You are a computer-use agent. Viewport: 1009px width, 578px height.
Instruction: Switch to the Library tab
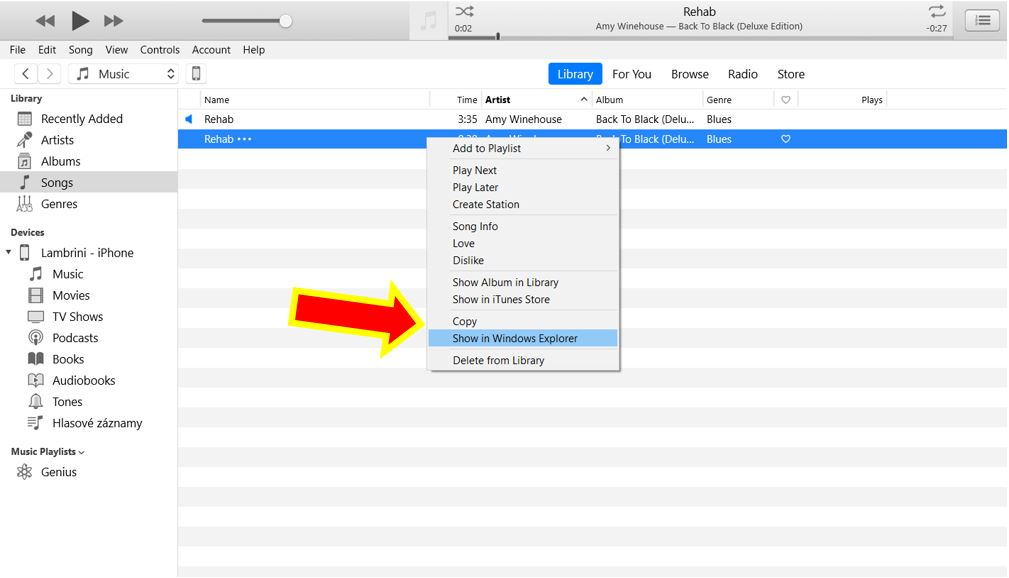(x=575, y=74)
